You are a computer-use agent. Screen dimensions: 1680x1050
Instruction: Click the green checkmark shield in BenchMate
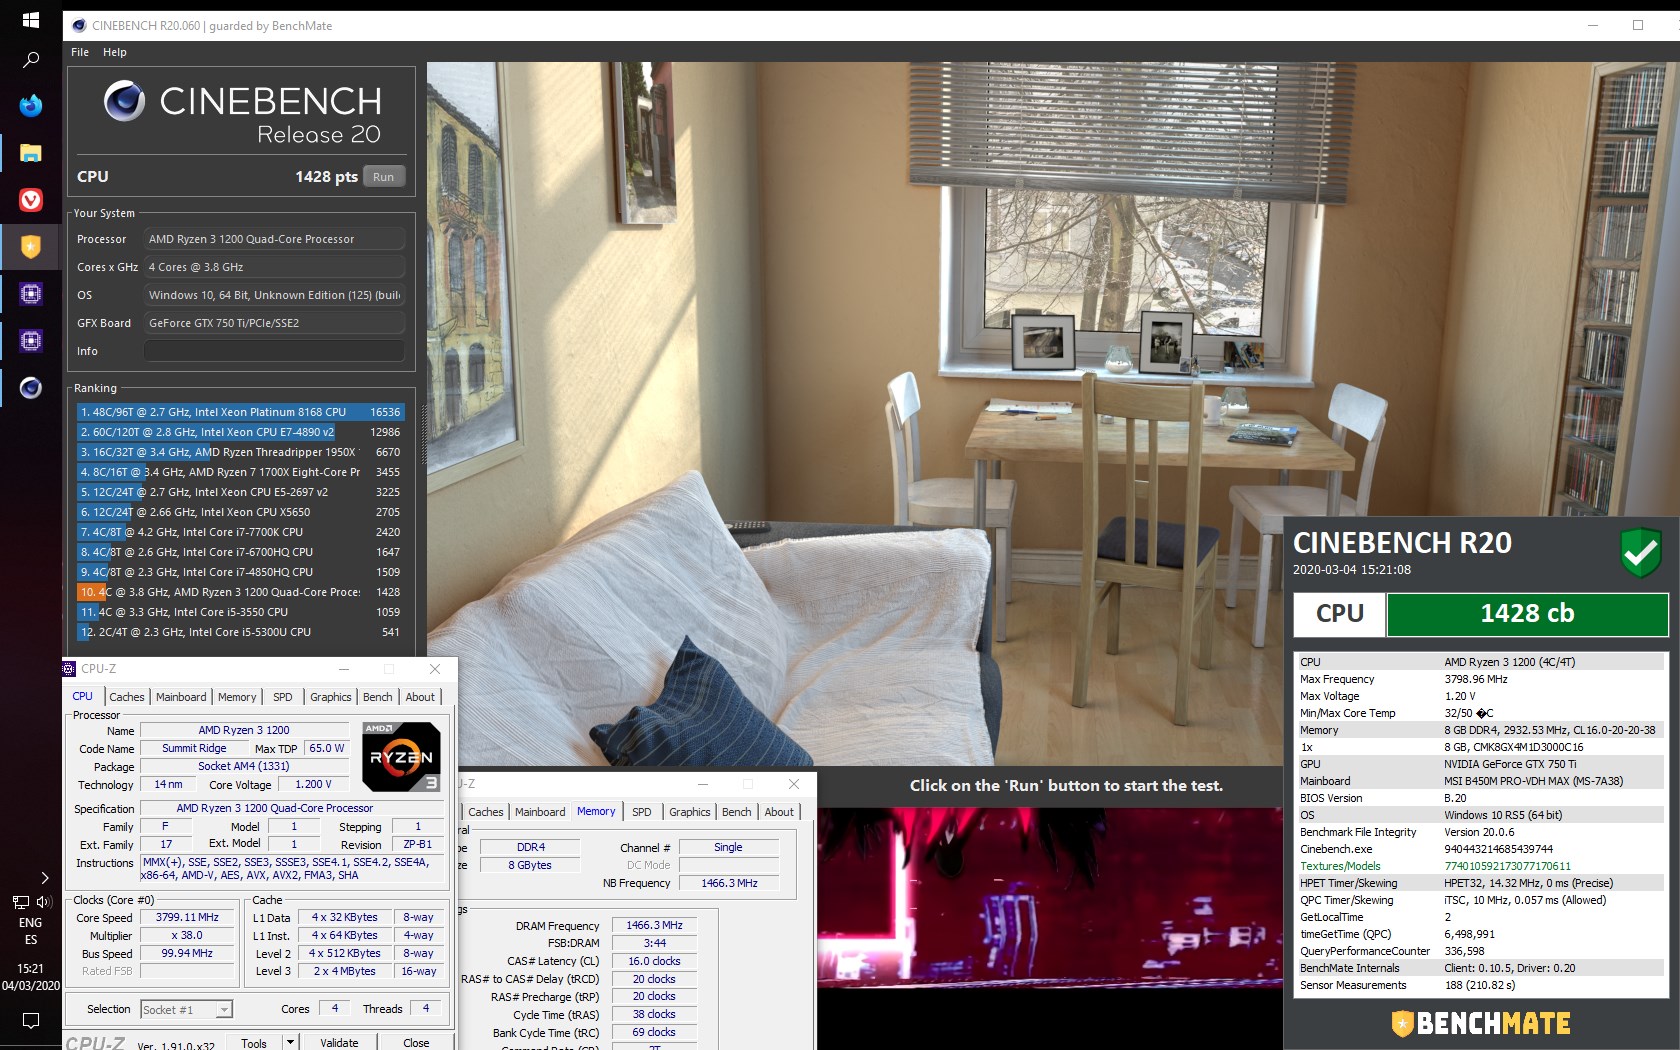click(x=1640, y=552)
